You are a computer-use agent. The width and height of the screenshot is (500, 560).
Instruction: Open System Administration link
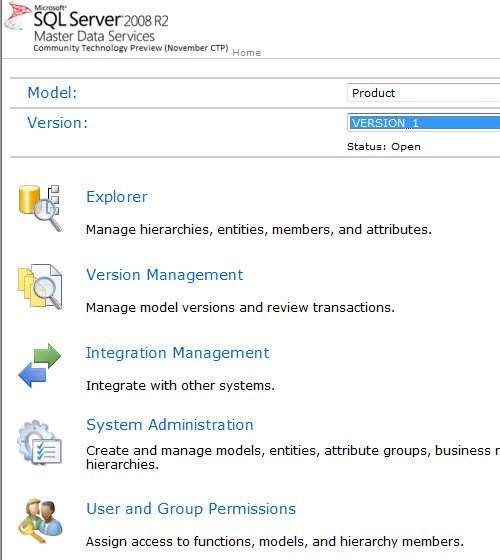click(170, 425)
